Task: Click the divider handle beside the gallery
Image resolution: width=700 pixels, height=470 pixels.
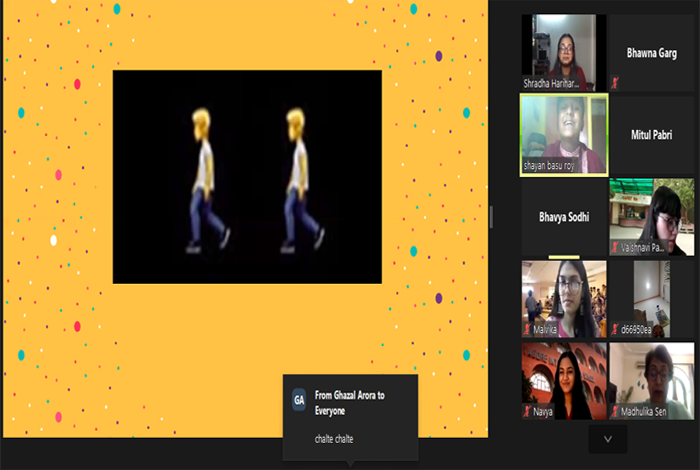Action: click(491, 217)
